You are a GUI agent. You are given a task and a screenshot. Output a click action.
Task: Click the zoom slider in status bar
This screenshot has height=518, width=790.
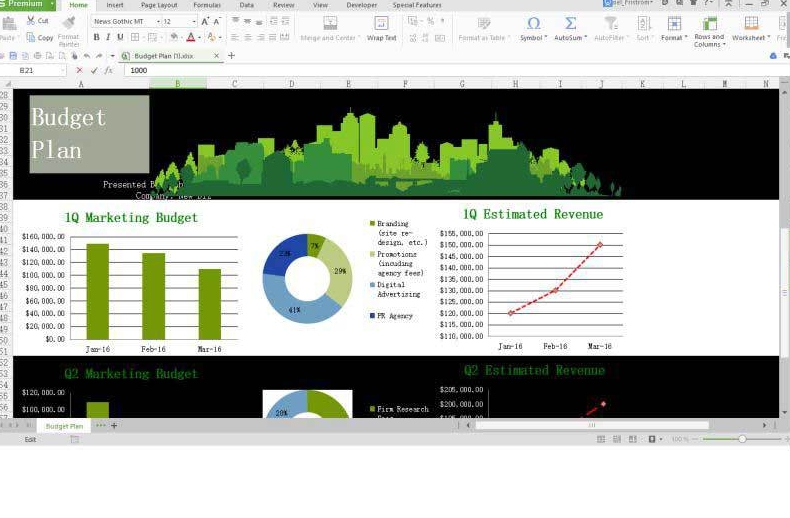[x=742, y=439]
